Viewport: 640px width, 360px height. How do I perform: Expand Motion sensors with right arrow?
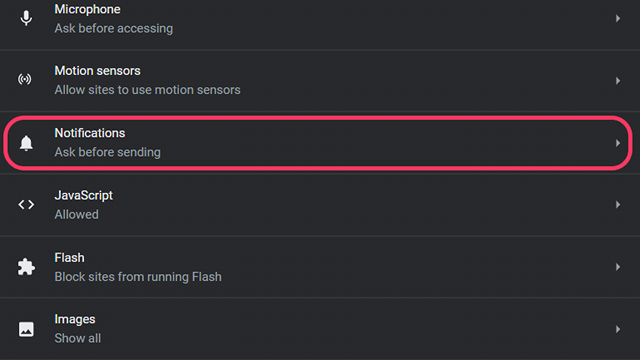[618, 81]
